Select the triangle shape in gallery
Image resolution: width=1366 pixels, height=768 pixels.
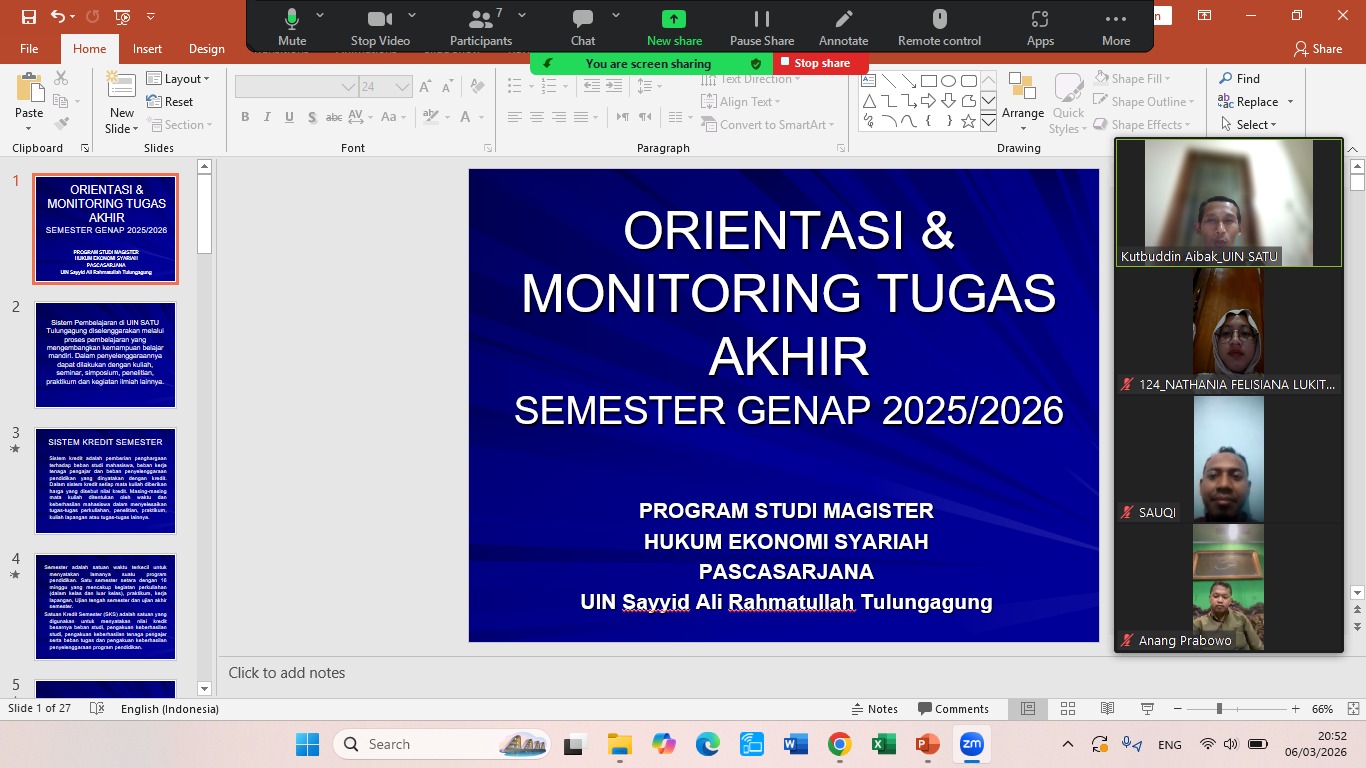click(870, 101)
